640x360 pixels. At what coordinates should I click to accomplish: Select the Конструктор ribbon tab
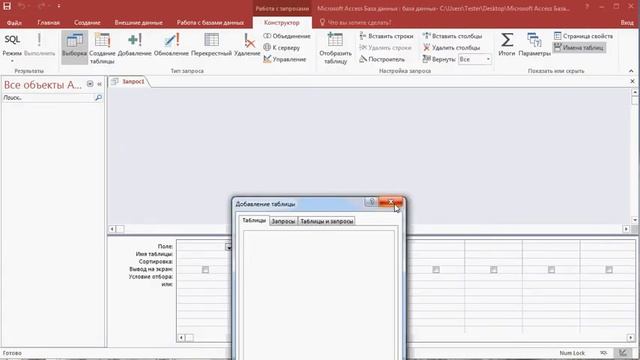coord(282,22)
